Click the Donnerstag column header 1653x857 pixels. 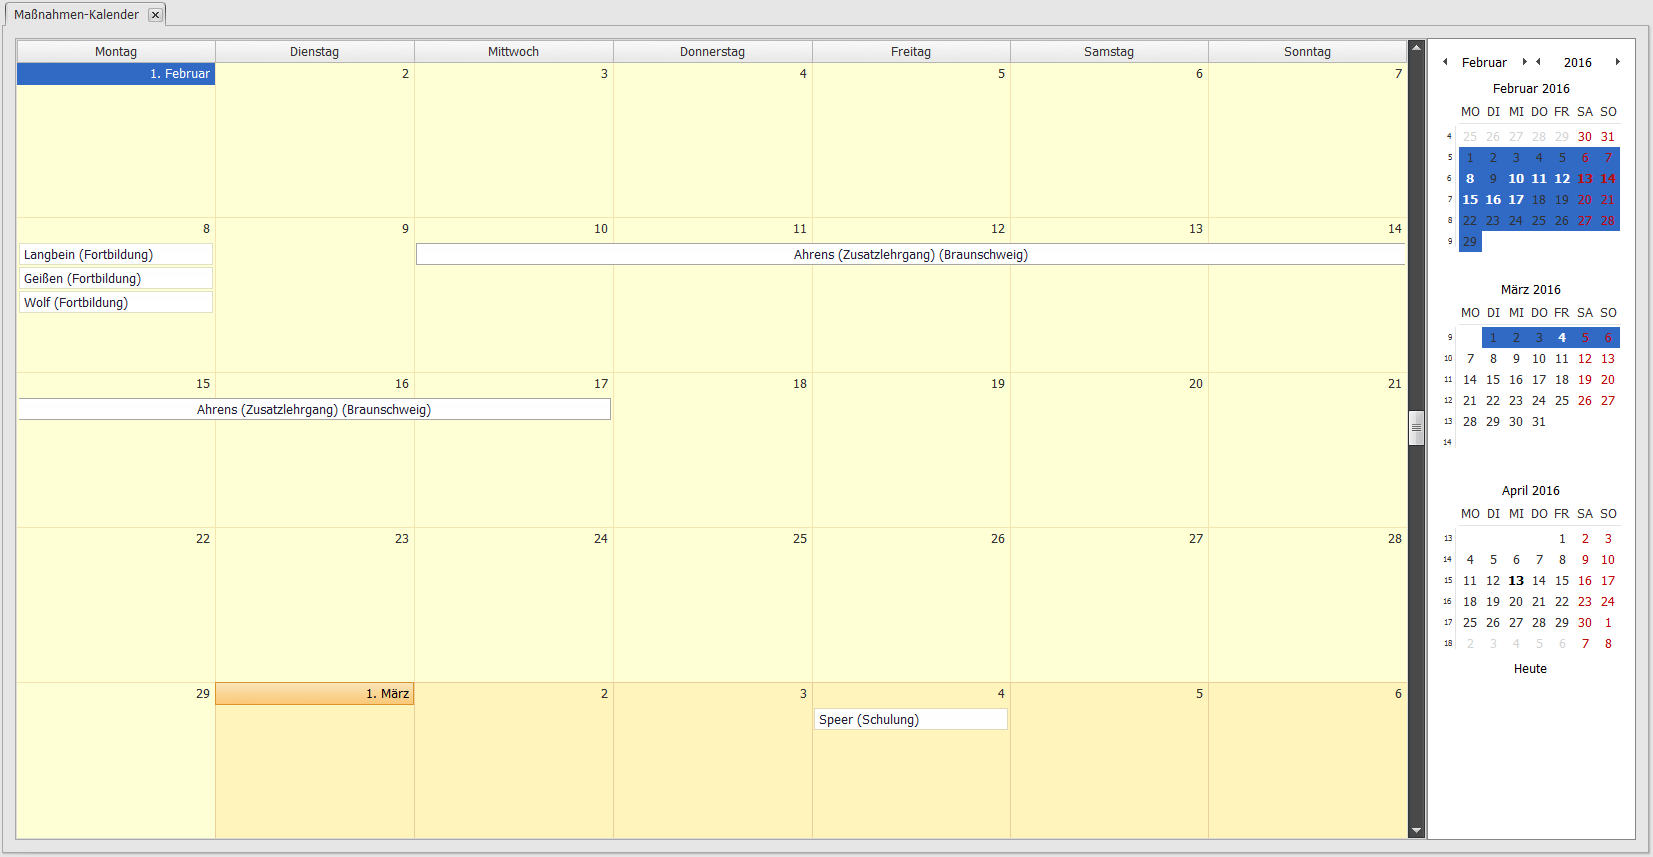[712, 52]
